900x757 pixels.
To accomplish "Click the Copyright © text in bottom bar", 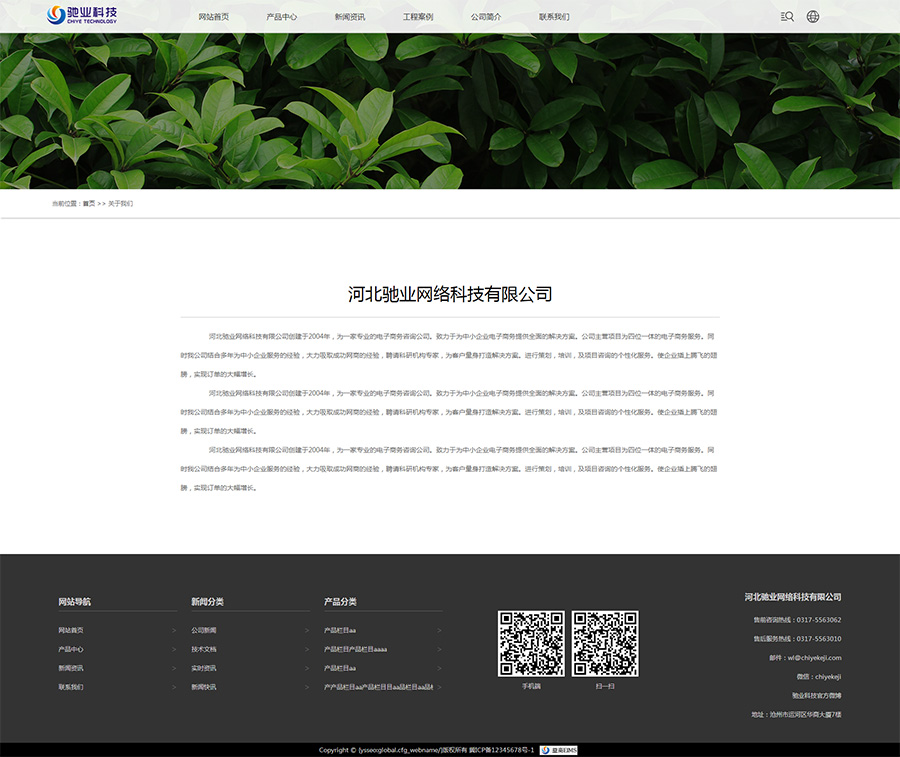I will pos(338,750).
